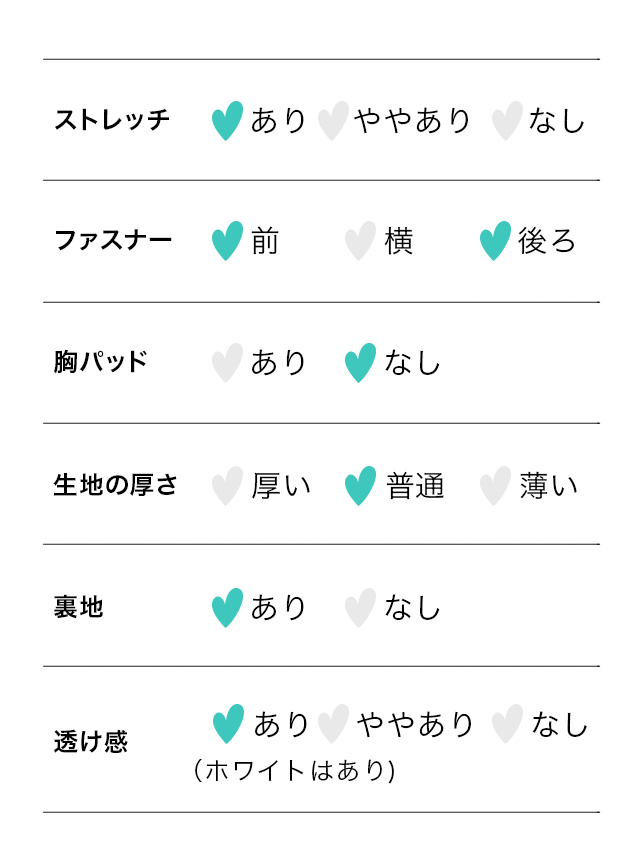Click the 透け感 row label
640x854 pixels.
click(91, 743)
